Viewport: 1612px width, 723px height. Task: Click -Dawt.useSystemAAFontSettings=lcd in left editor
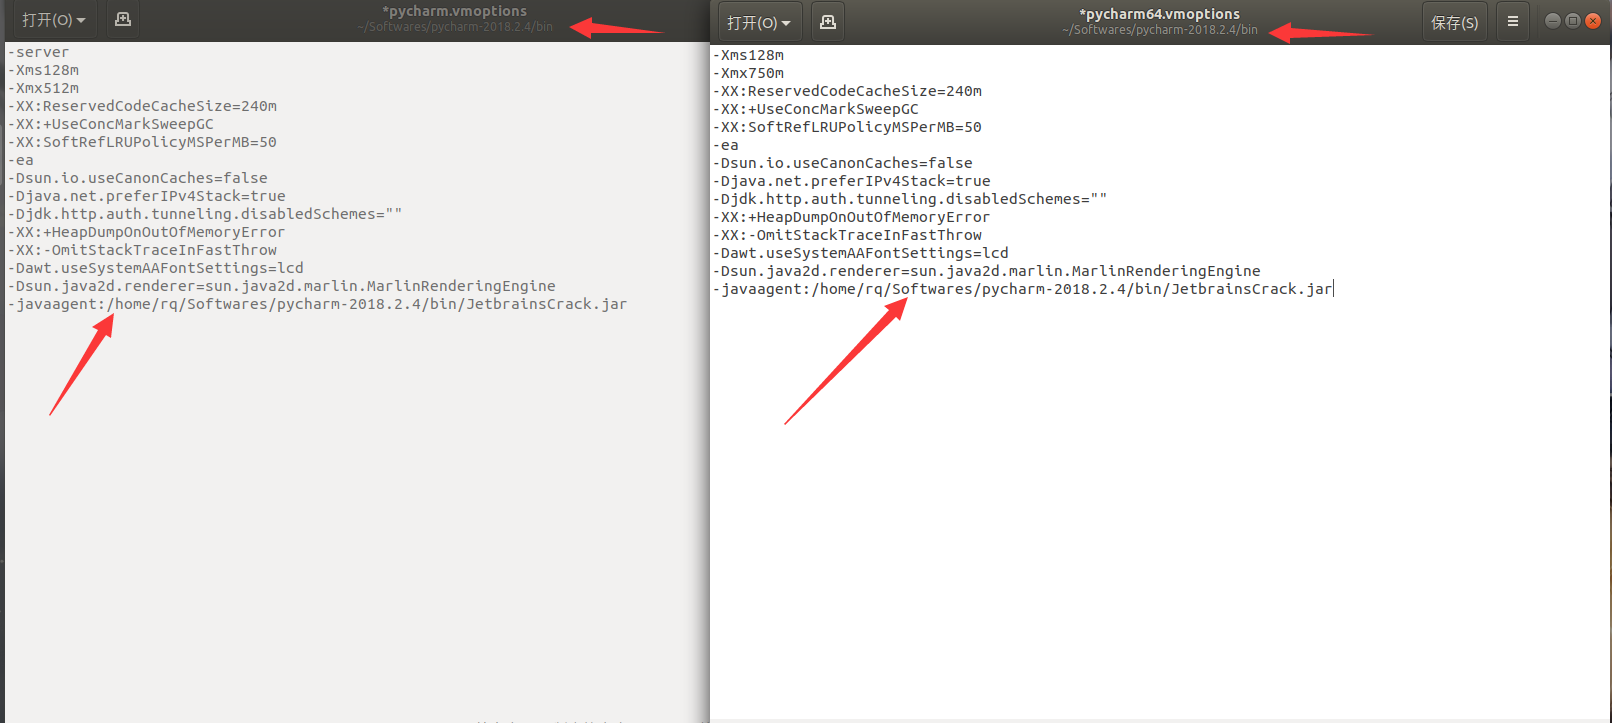(x=156, y=268)
